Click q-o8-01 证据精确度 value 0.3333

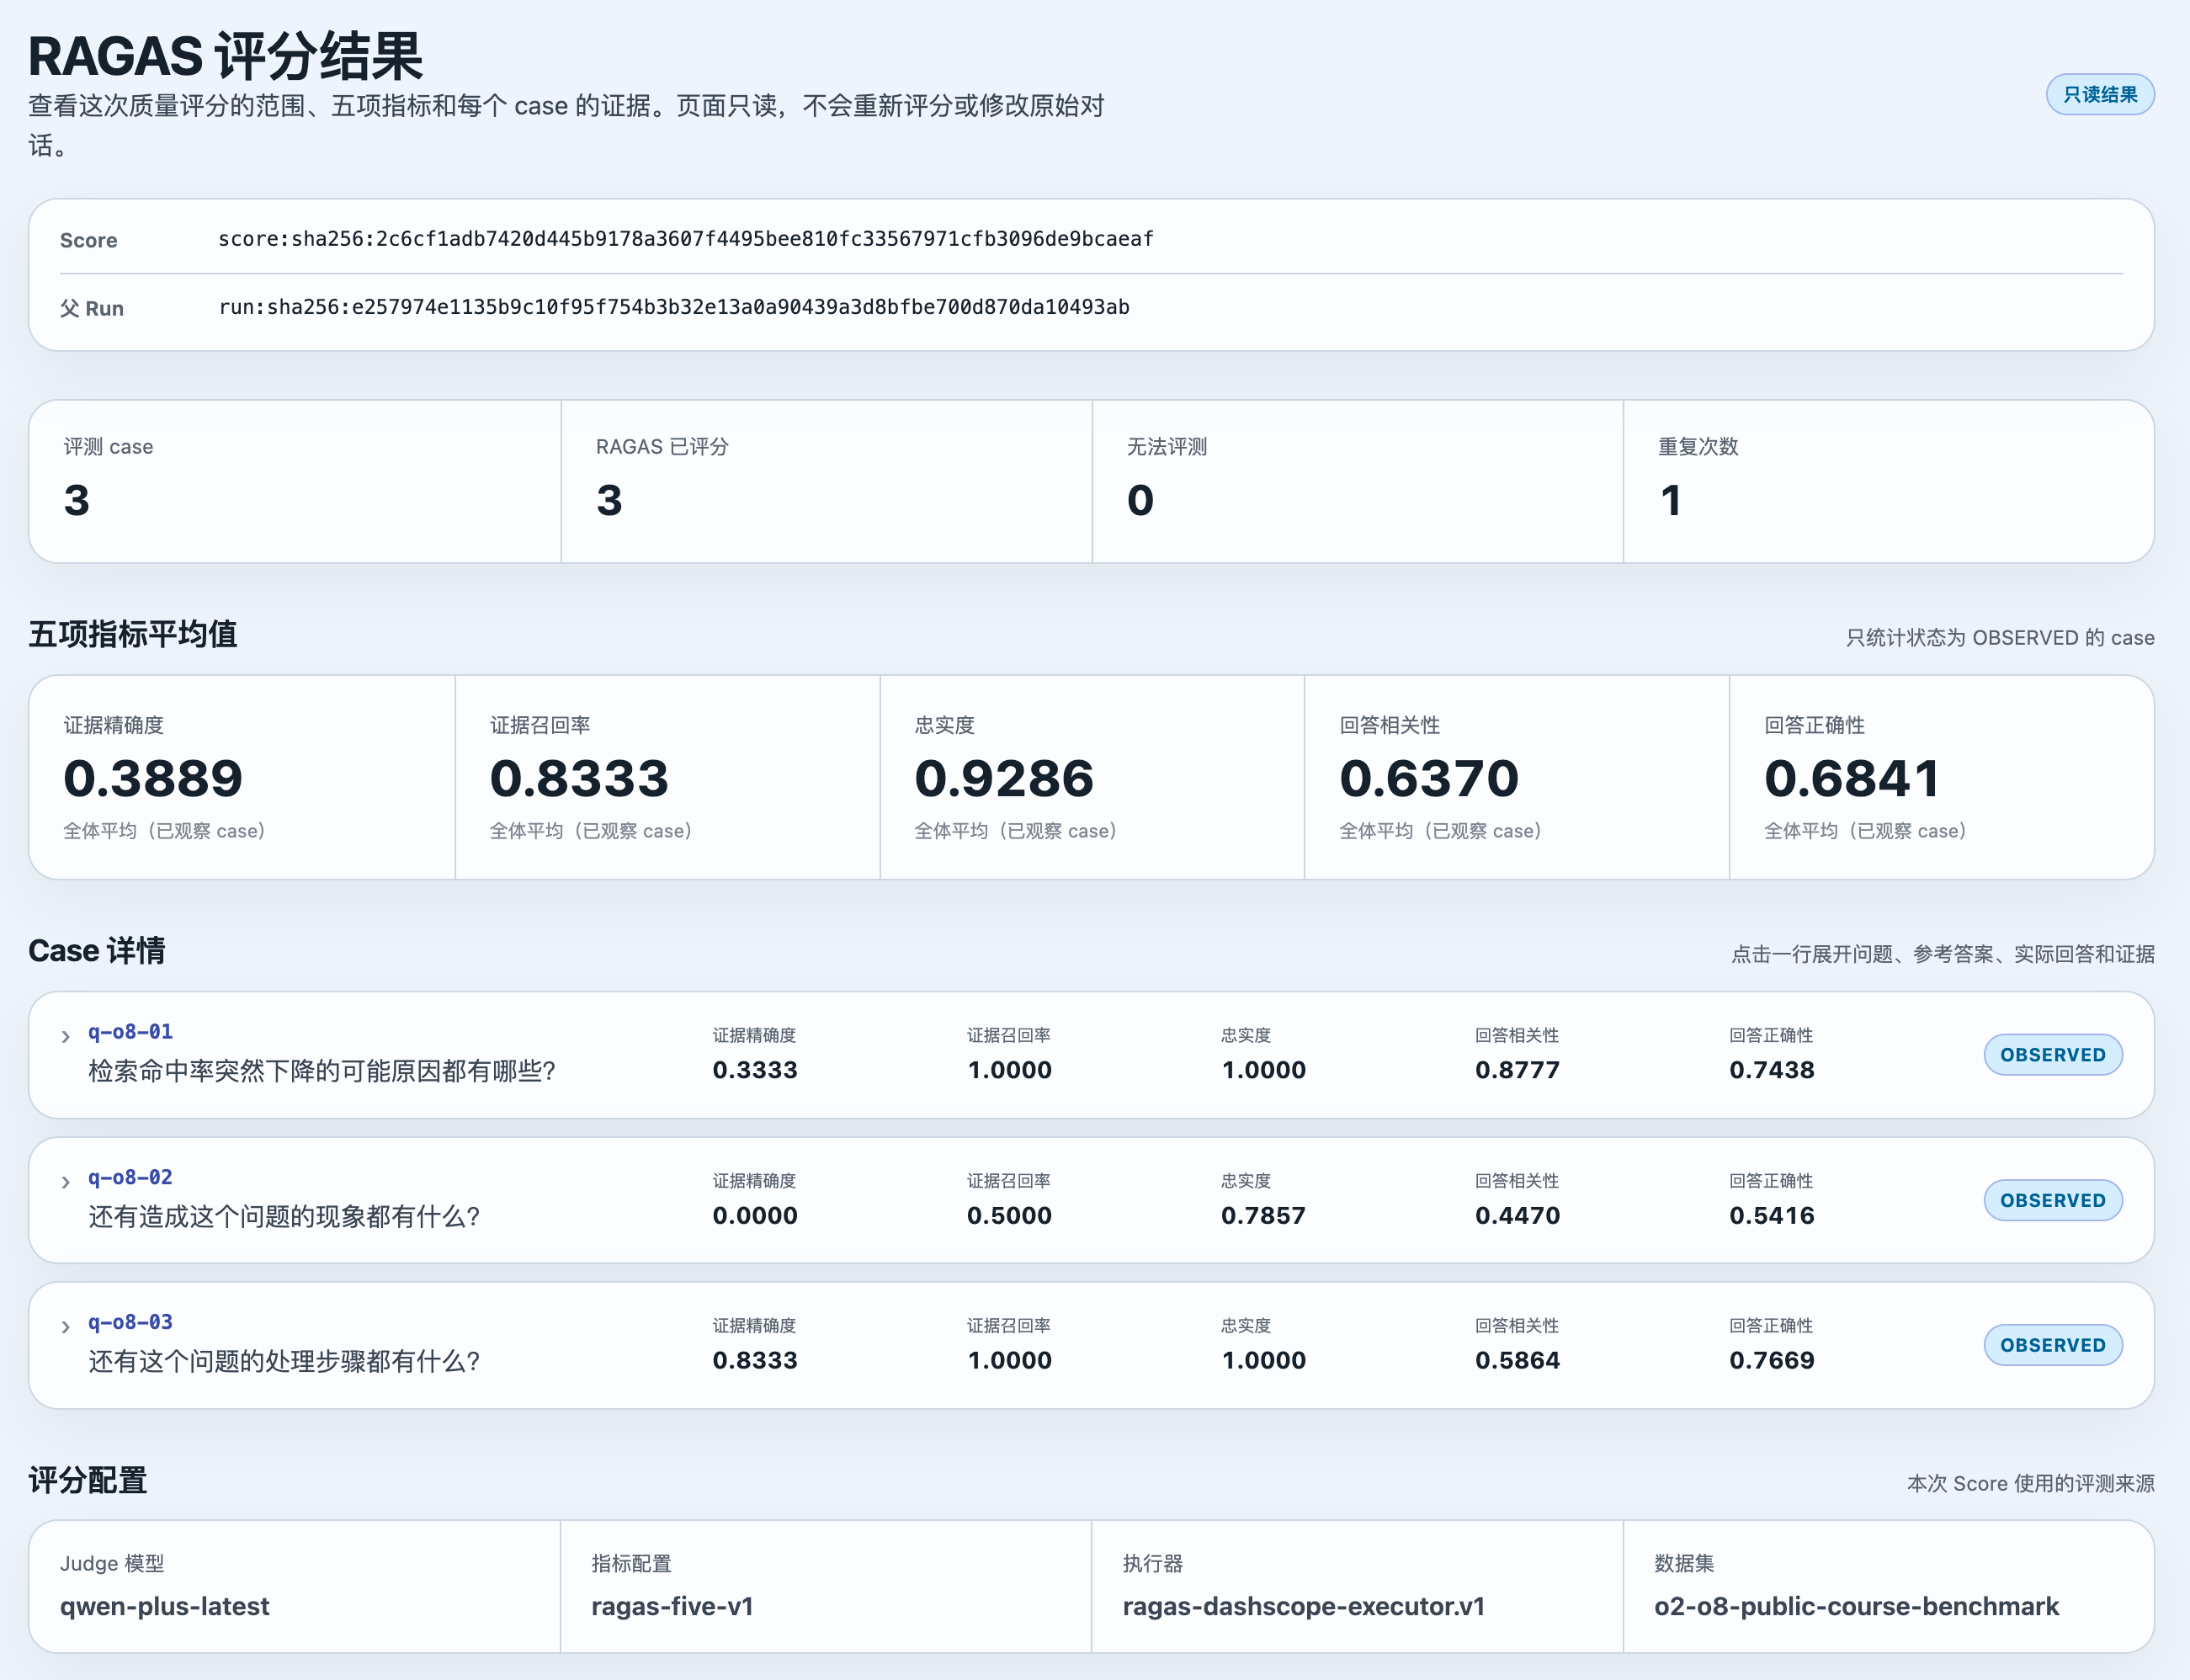click(x=755, y=1070)
